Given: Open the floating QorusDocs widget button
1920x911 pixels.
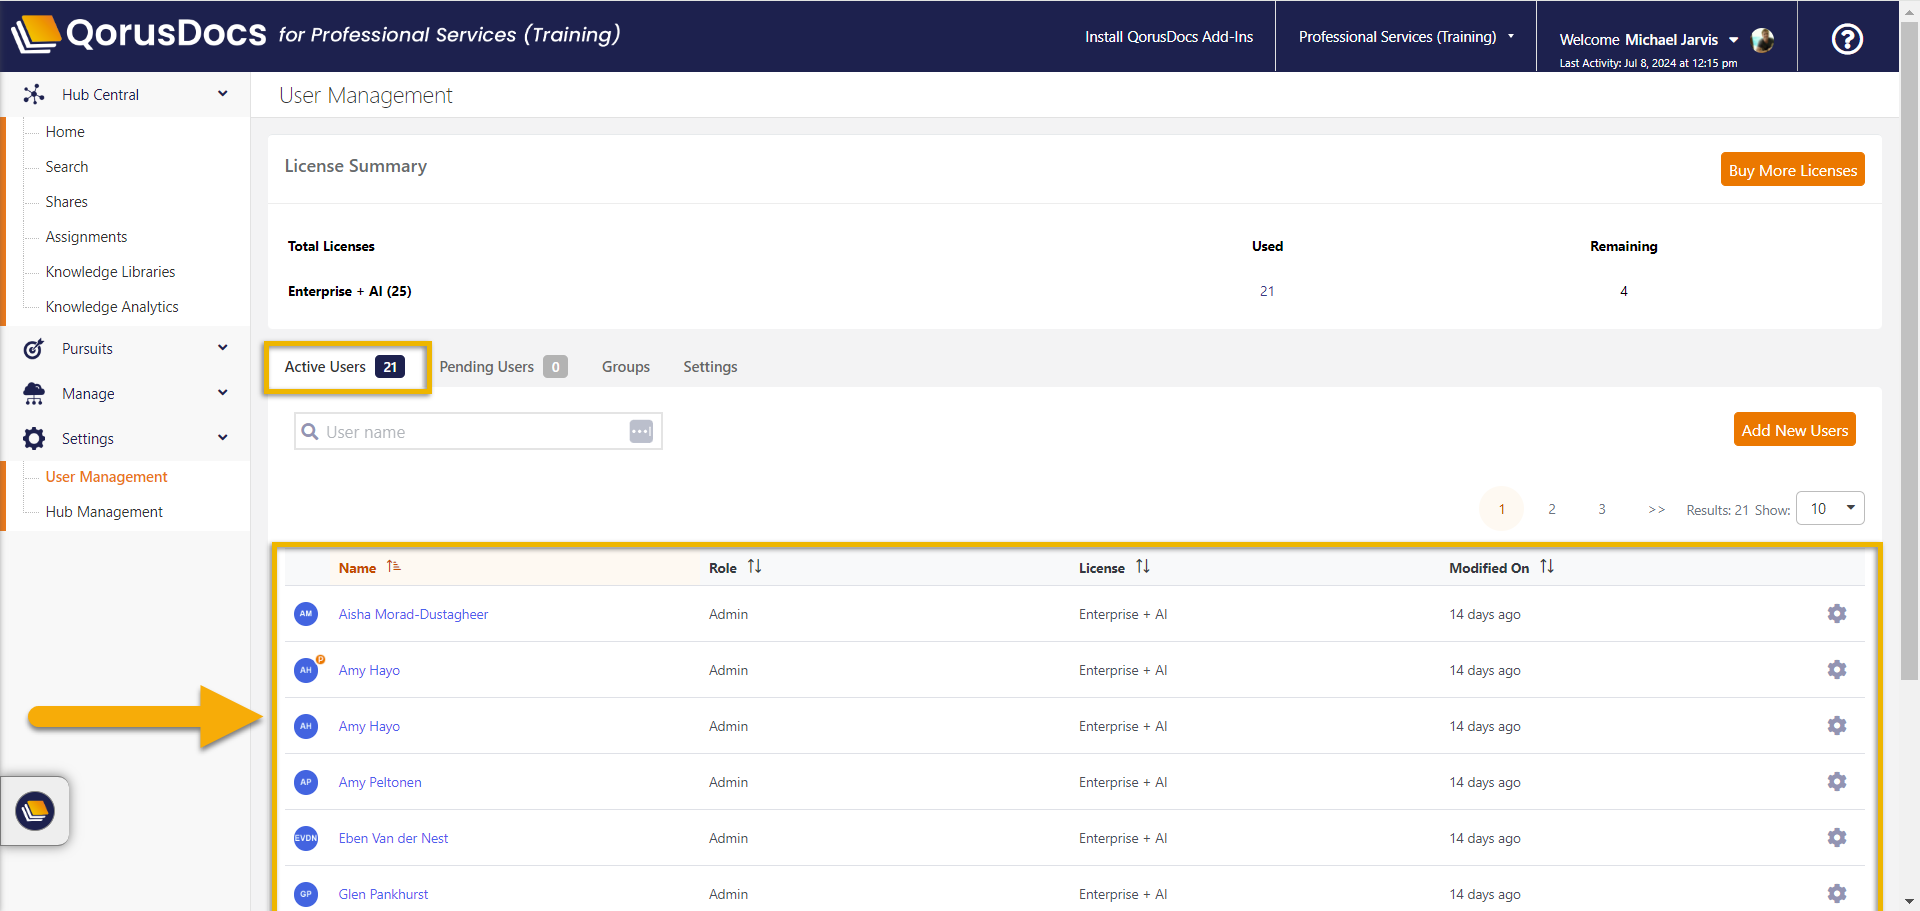Looking at the screenshot, I should 35,811.
